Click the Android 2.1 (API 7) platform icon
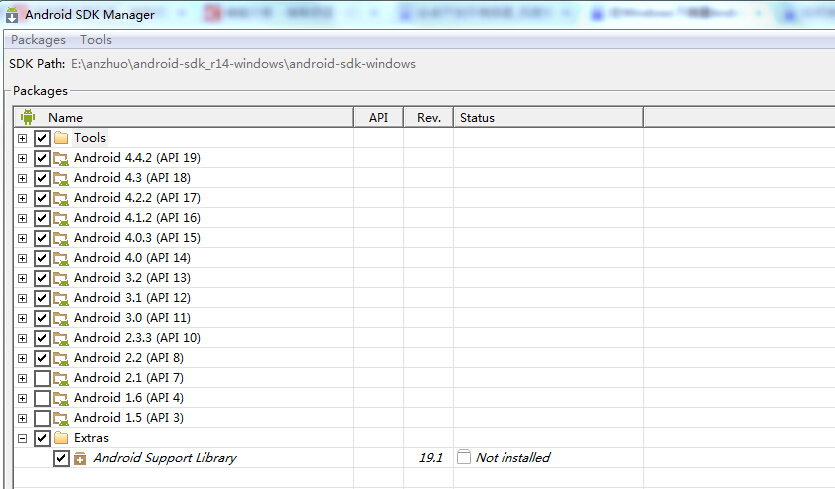The height and width of the screenshot is (489, 835). coord(61,378)
